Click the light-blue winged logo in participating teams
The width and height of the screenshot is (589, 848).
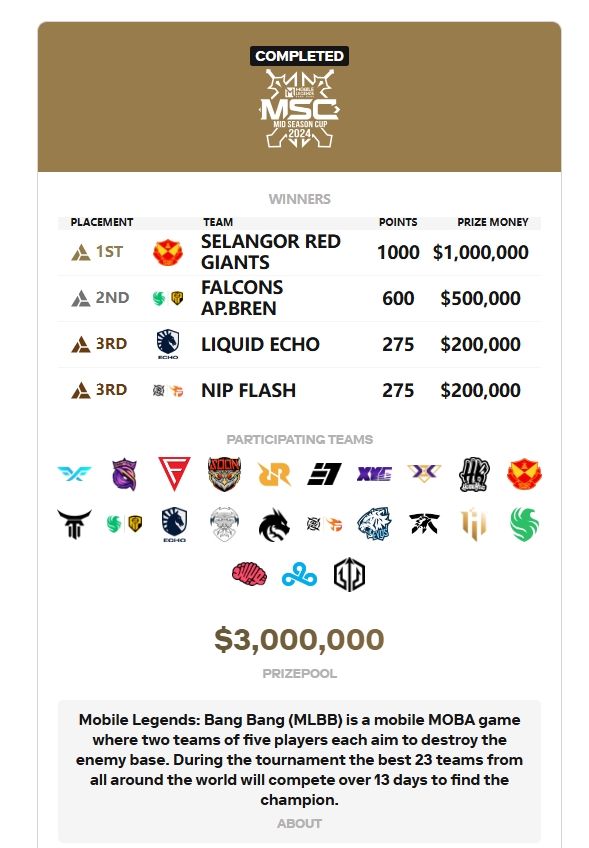[74, 474]
